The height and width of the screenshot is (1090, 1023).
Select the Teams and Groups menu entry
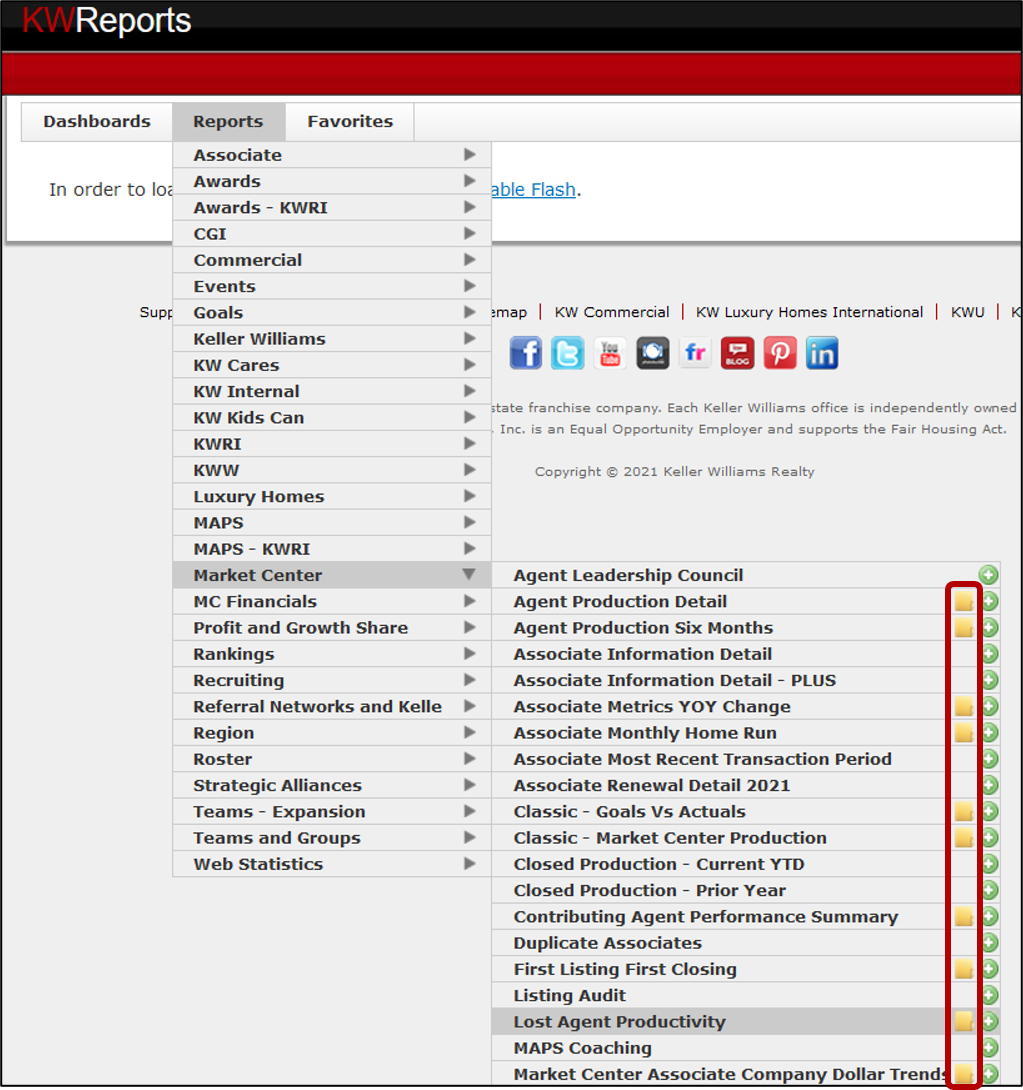(x=332, y=838)
